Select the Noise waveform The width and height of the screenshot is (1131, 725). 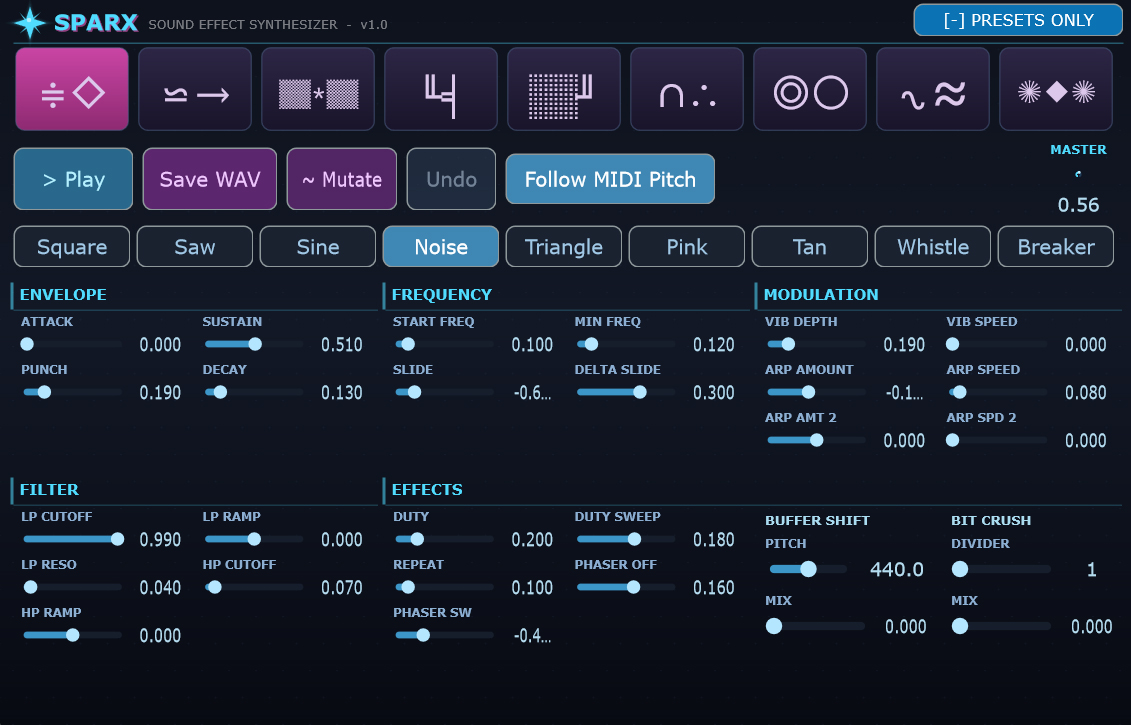[441, 247]
